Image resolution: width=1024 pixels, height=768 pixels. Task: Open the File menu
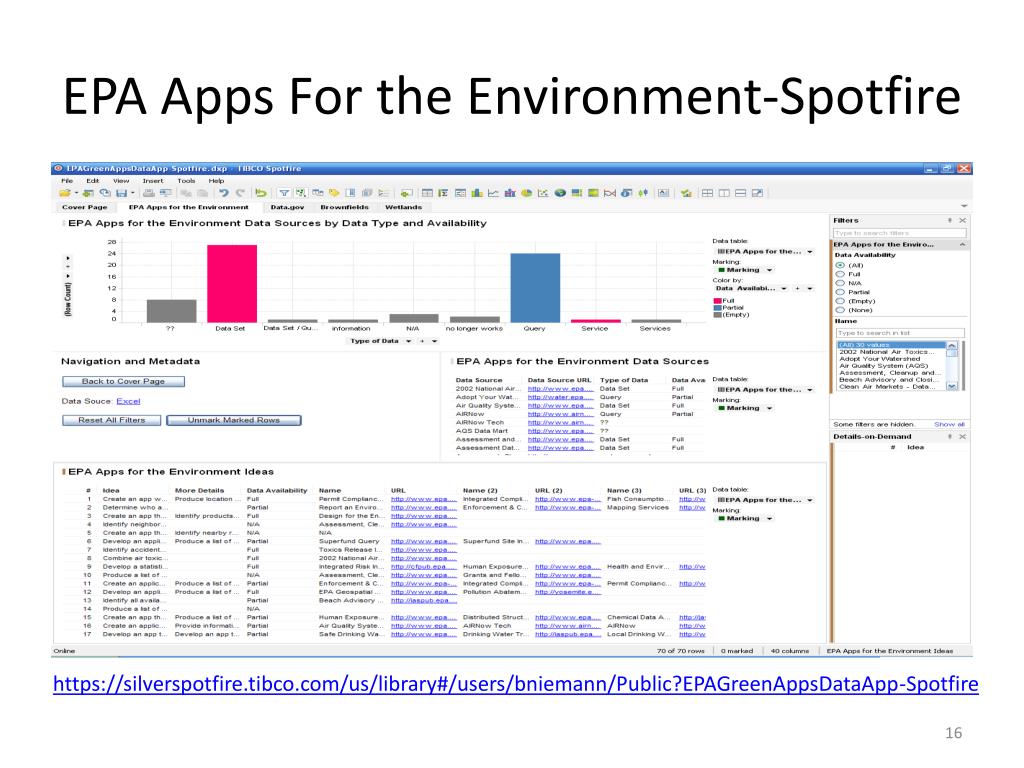click(67, 181)
